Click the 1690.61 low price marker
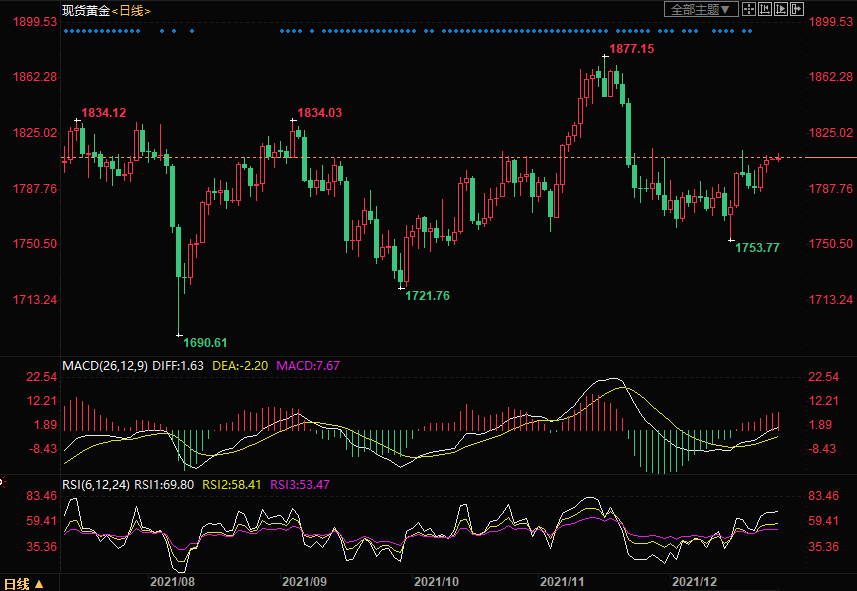 pos(205,342)
